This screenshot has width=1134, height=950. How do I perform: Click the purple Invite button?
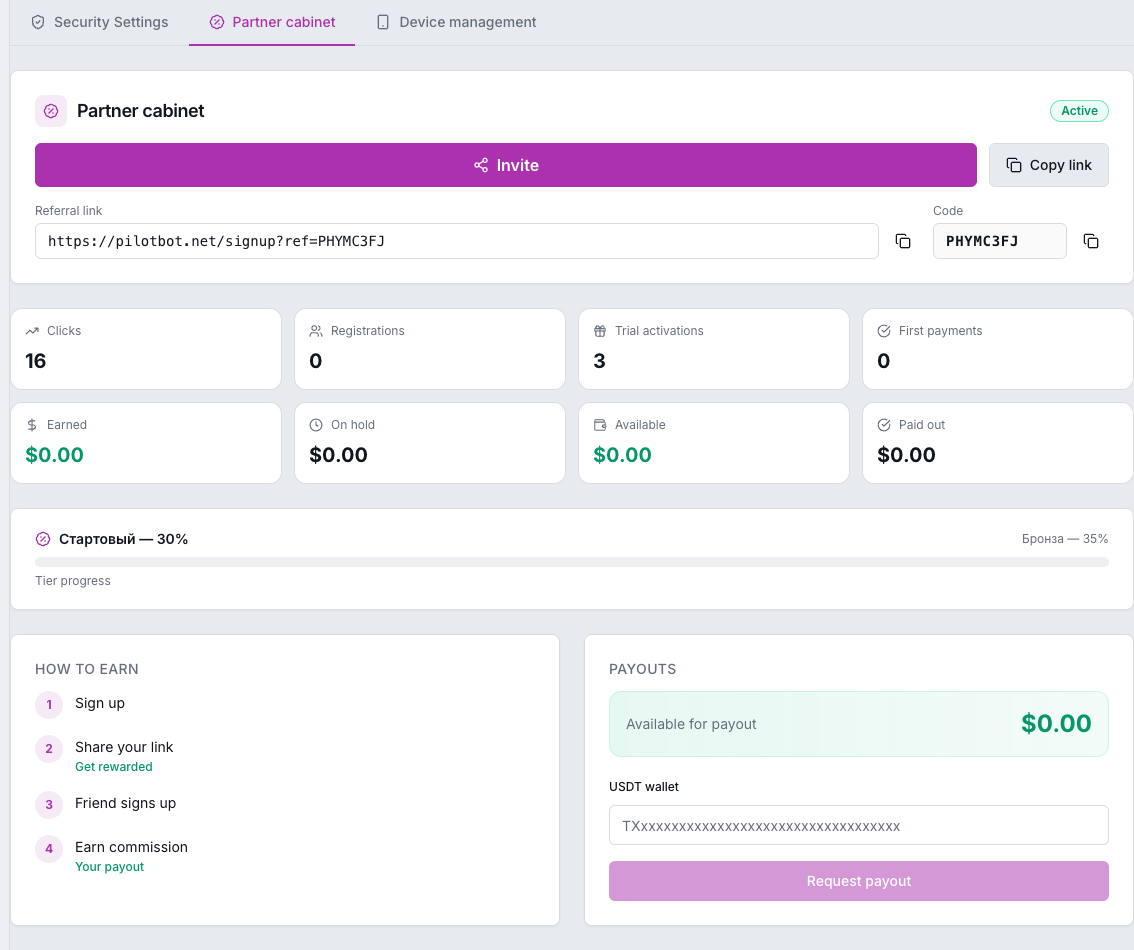tap(506, 165)
